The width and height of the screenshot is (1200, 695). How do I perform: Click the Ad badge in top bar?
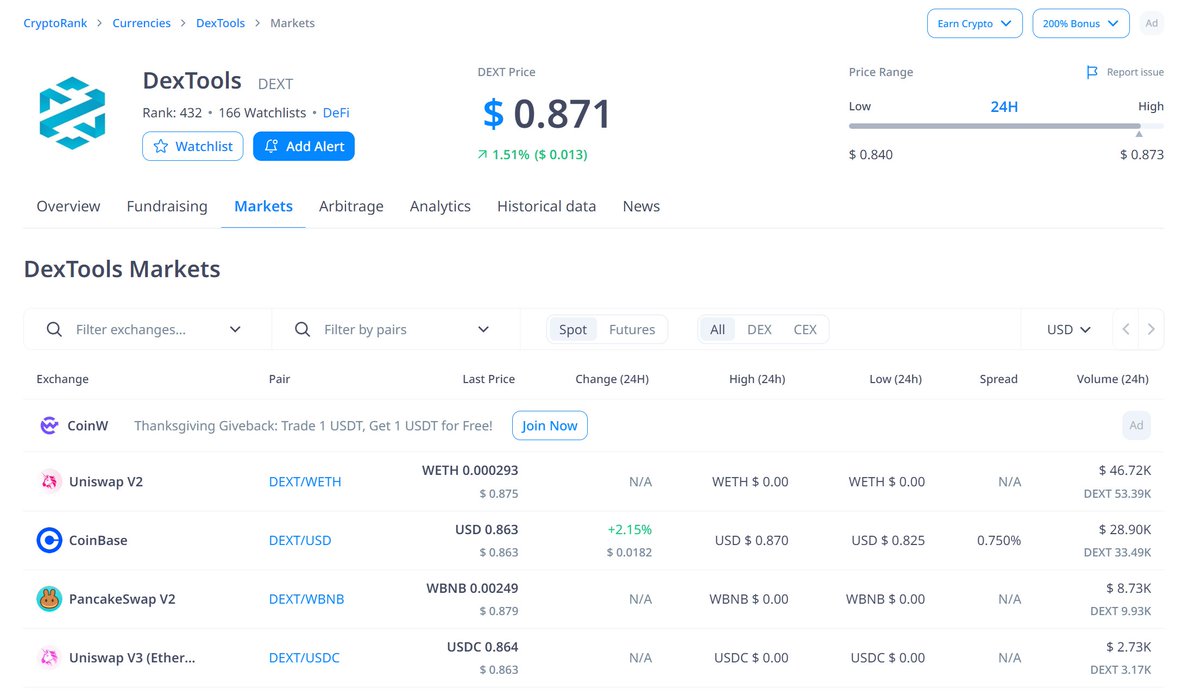tap(1152, 23)
